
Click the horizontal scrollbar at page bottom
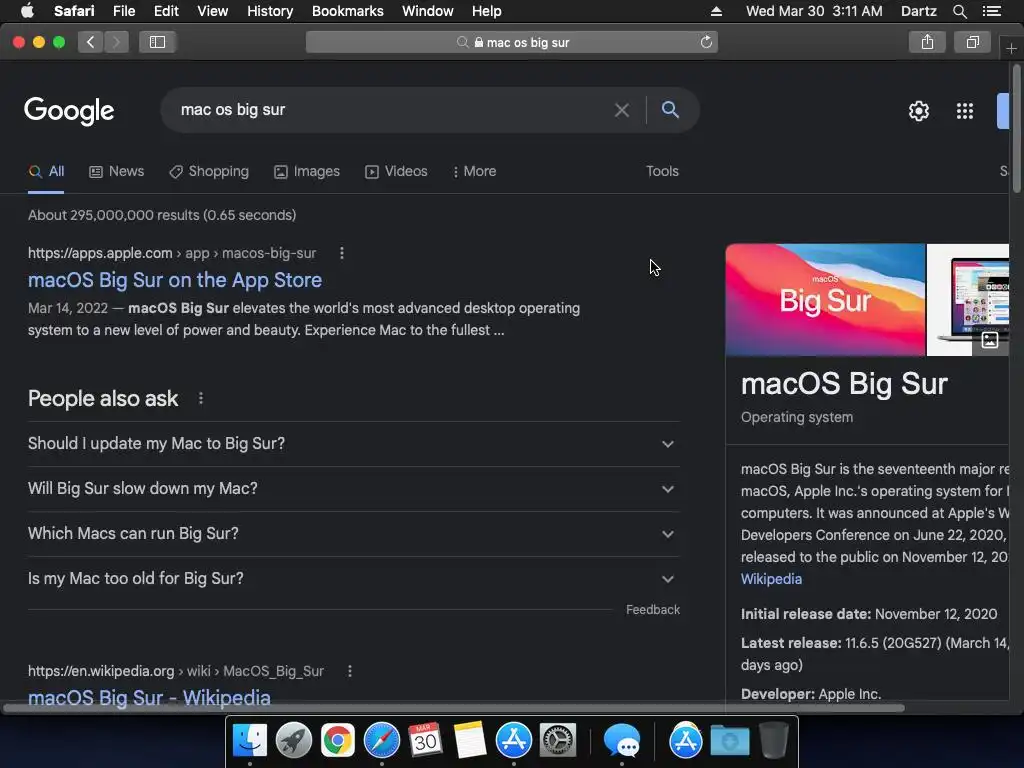coord(454,708)
